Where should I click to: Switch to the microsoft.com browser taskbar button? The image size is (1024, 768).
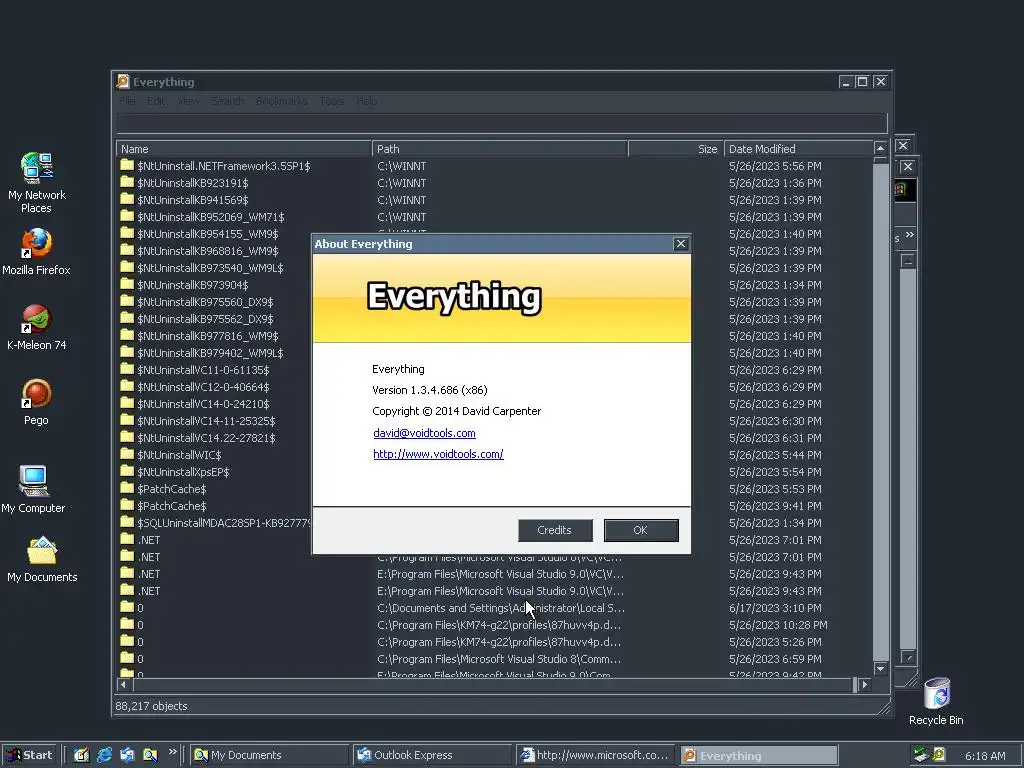[x=596, y=755]
